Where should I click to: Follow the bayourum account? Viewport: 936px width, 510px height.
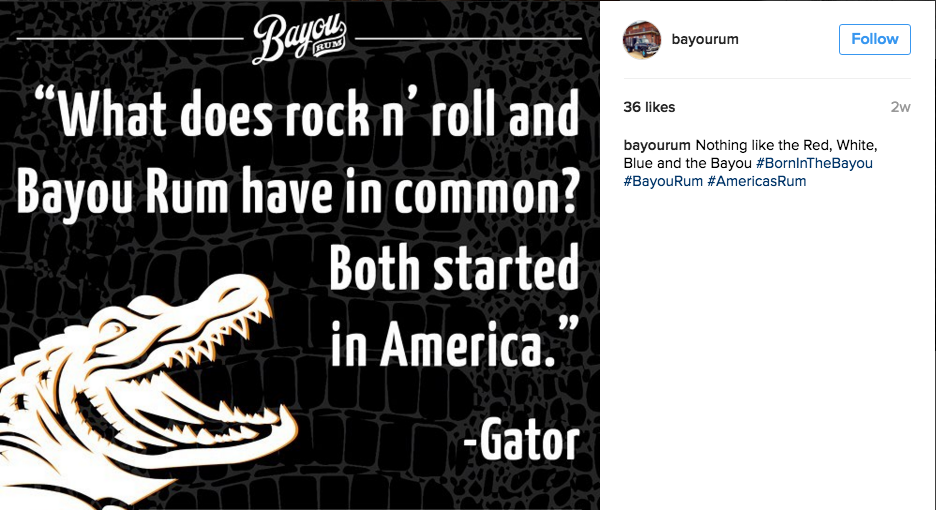[x=874, y=39]
